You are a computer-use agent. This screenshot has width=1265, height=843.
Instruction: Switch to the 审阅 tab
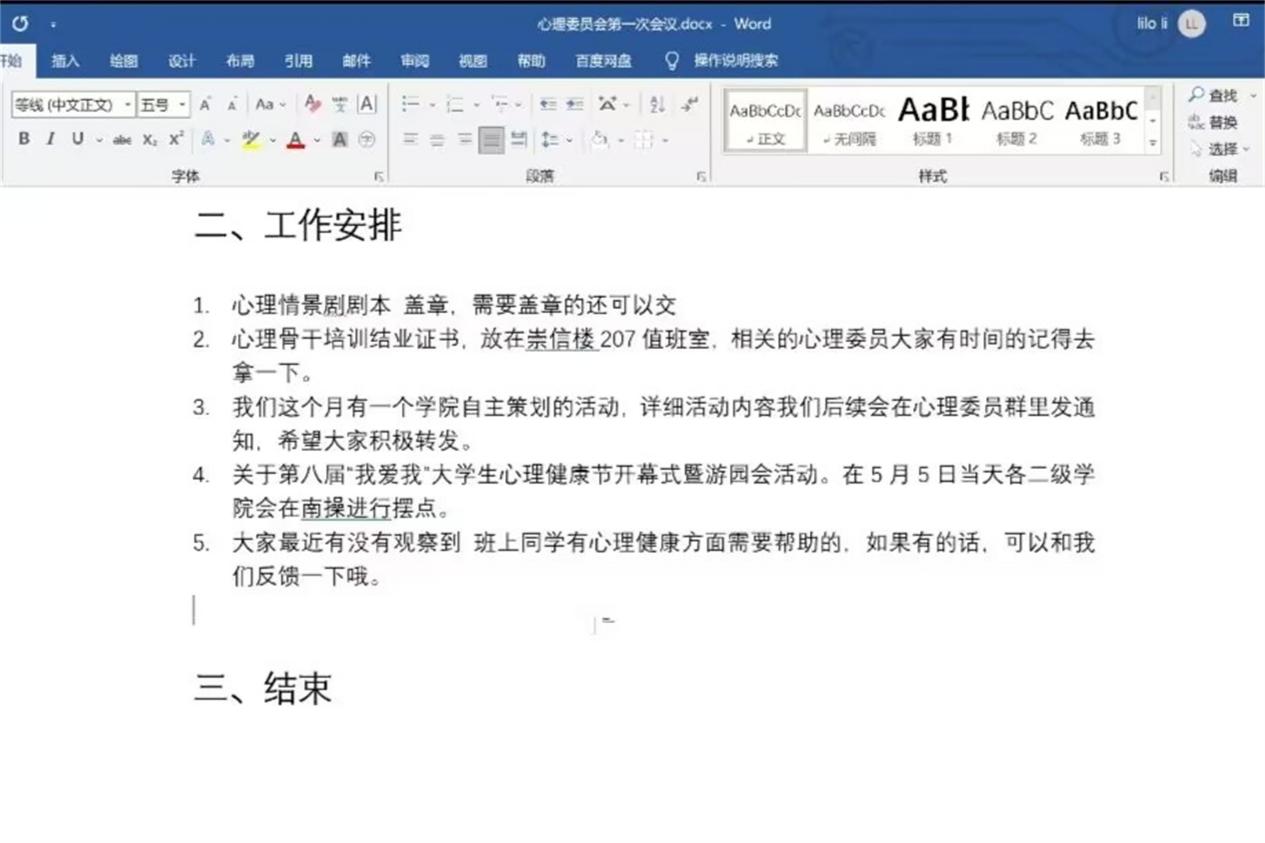(x=415, y=61)
